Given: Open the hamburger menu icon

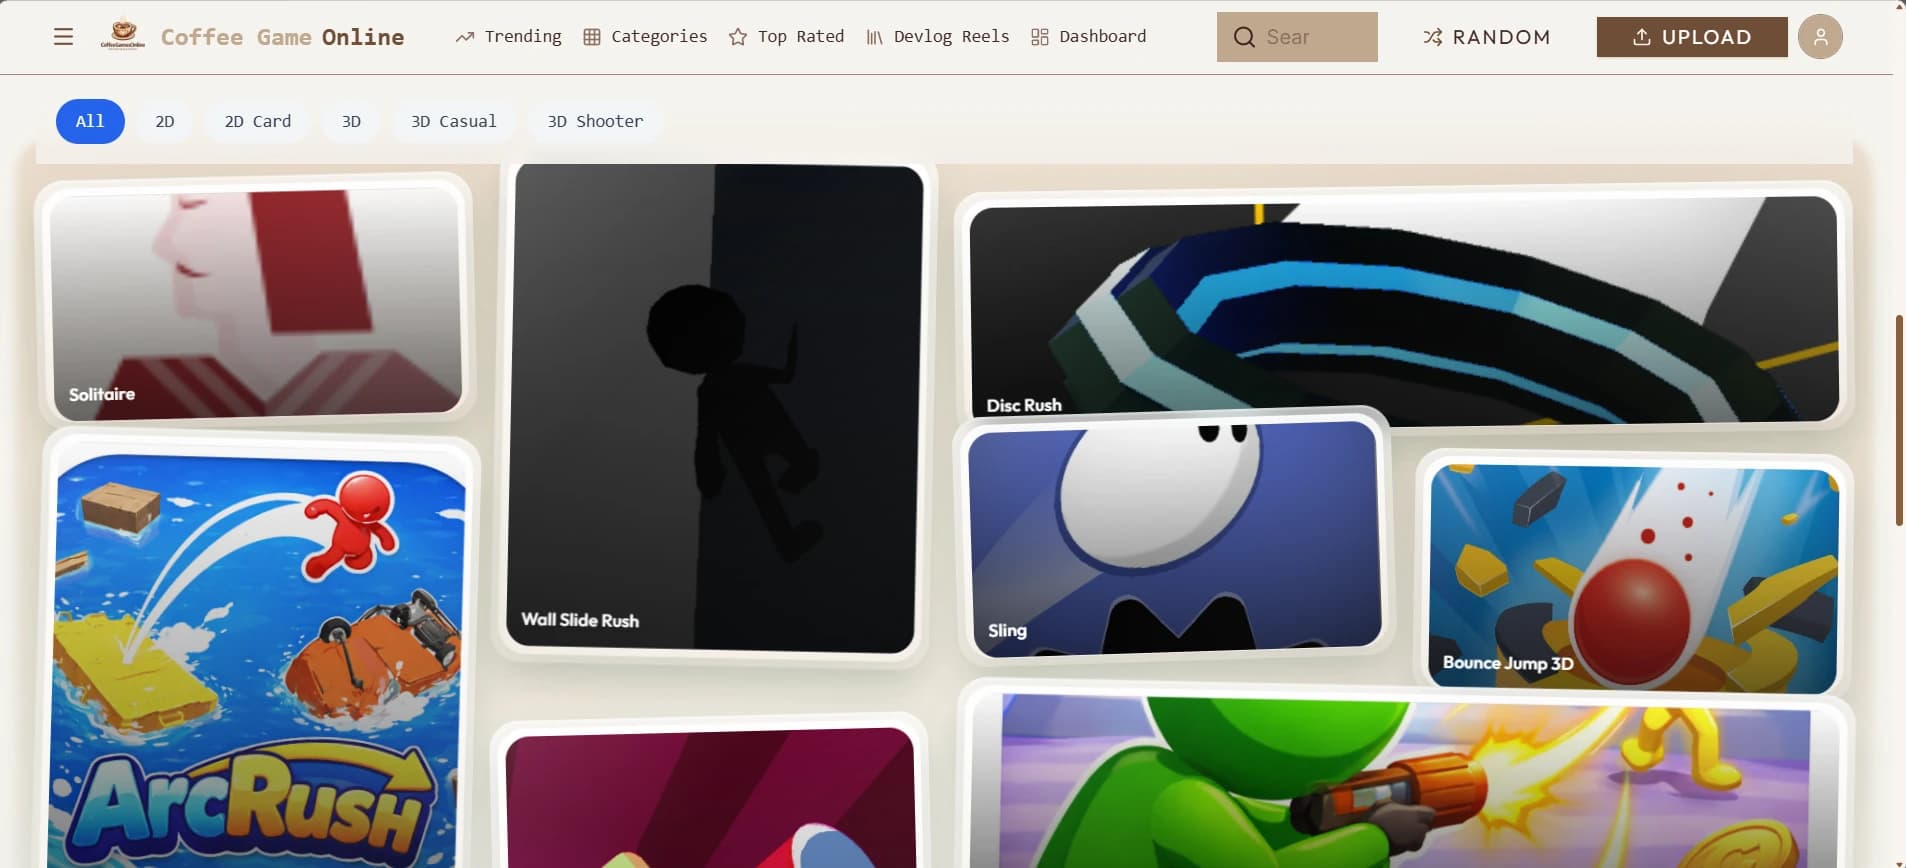Looking at the screenshot, I should tap(63, 37).
